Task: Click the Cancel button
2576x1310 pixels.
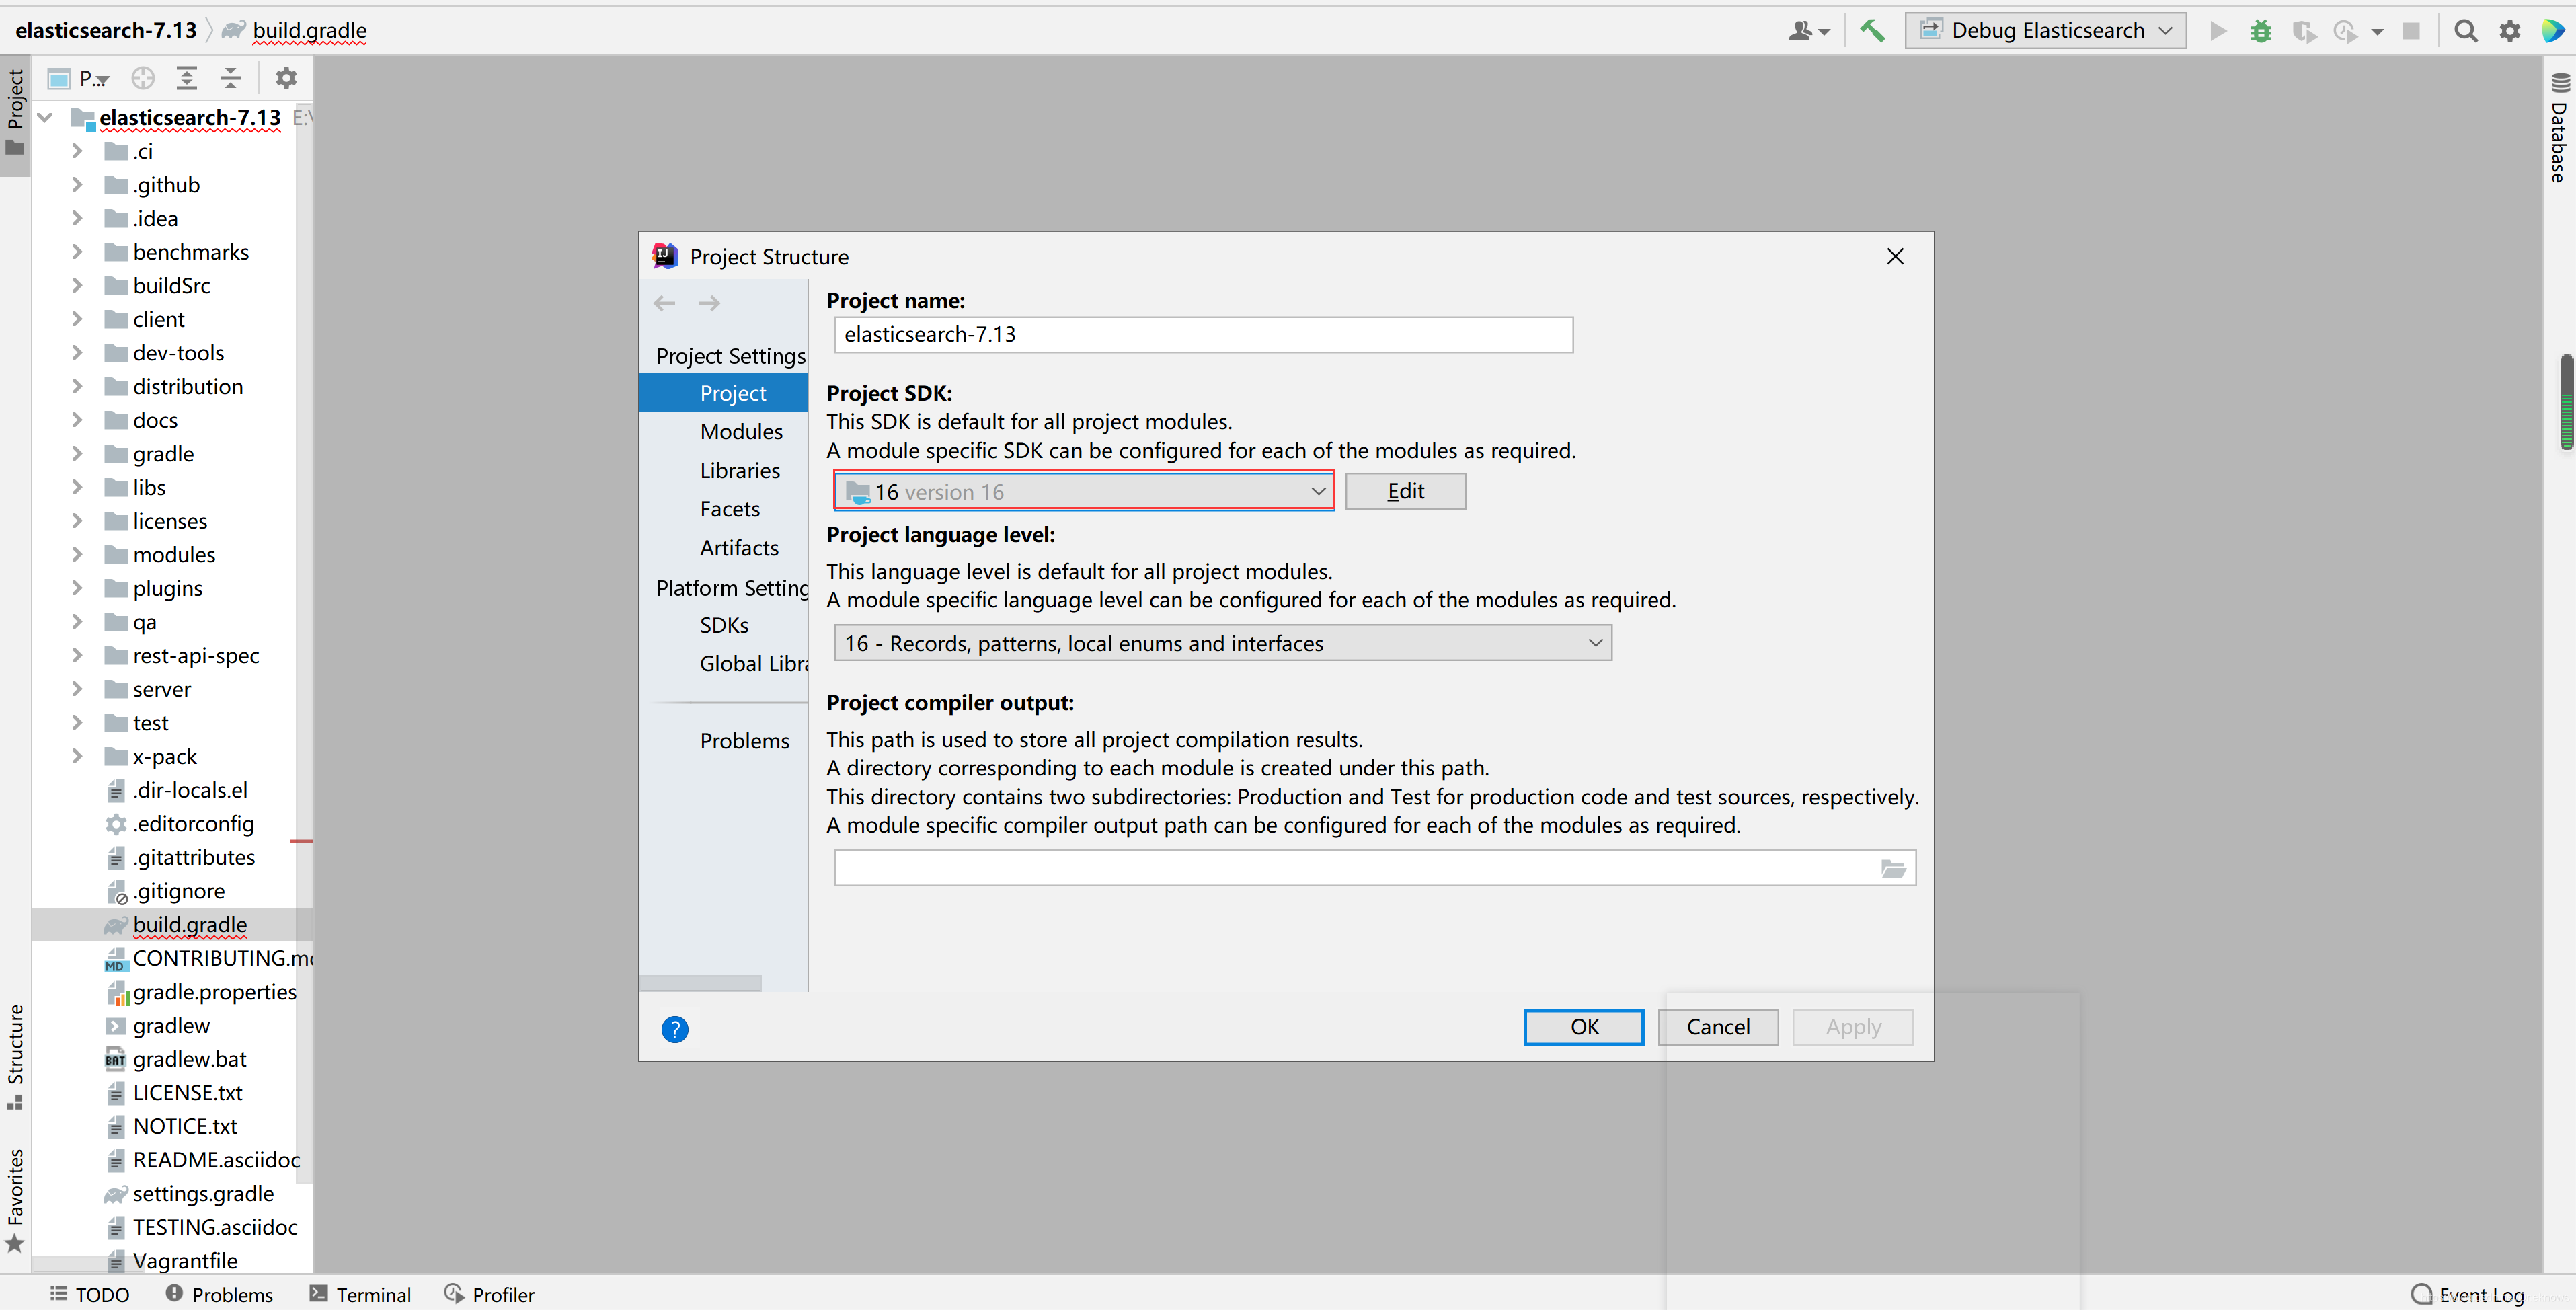Action: 1717,1027
